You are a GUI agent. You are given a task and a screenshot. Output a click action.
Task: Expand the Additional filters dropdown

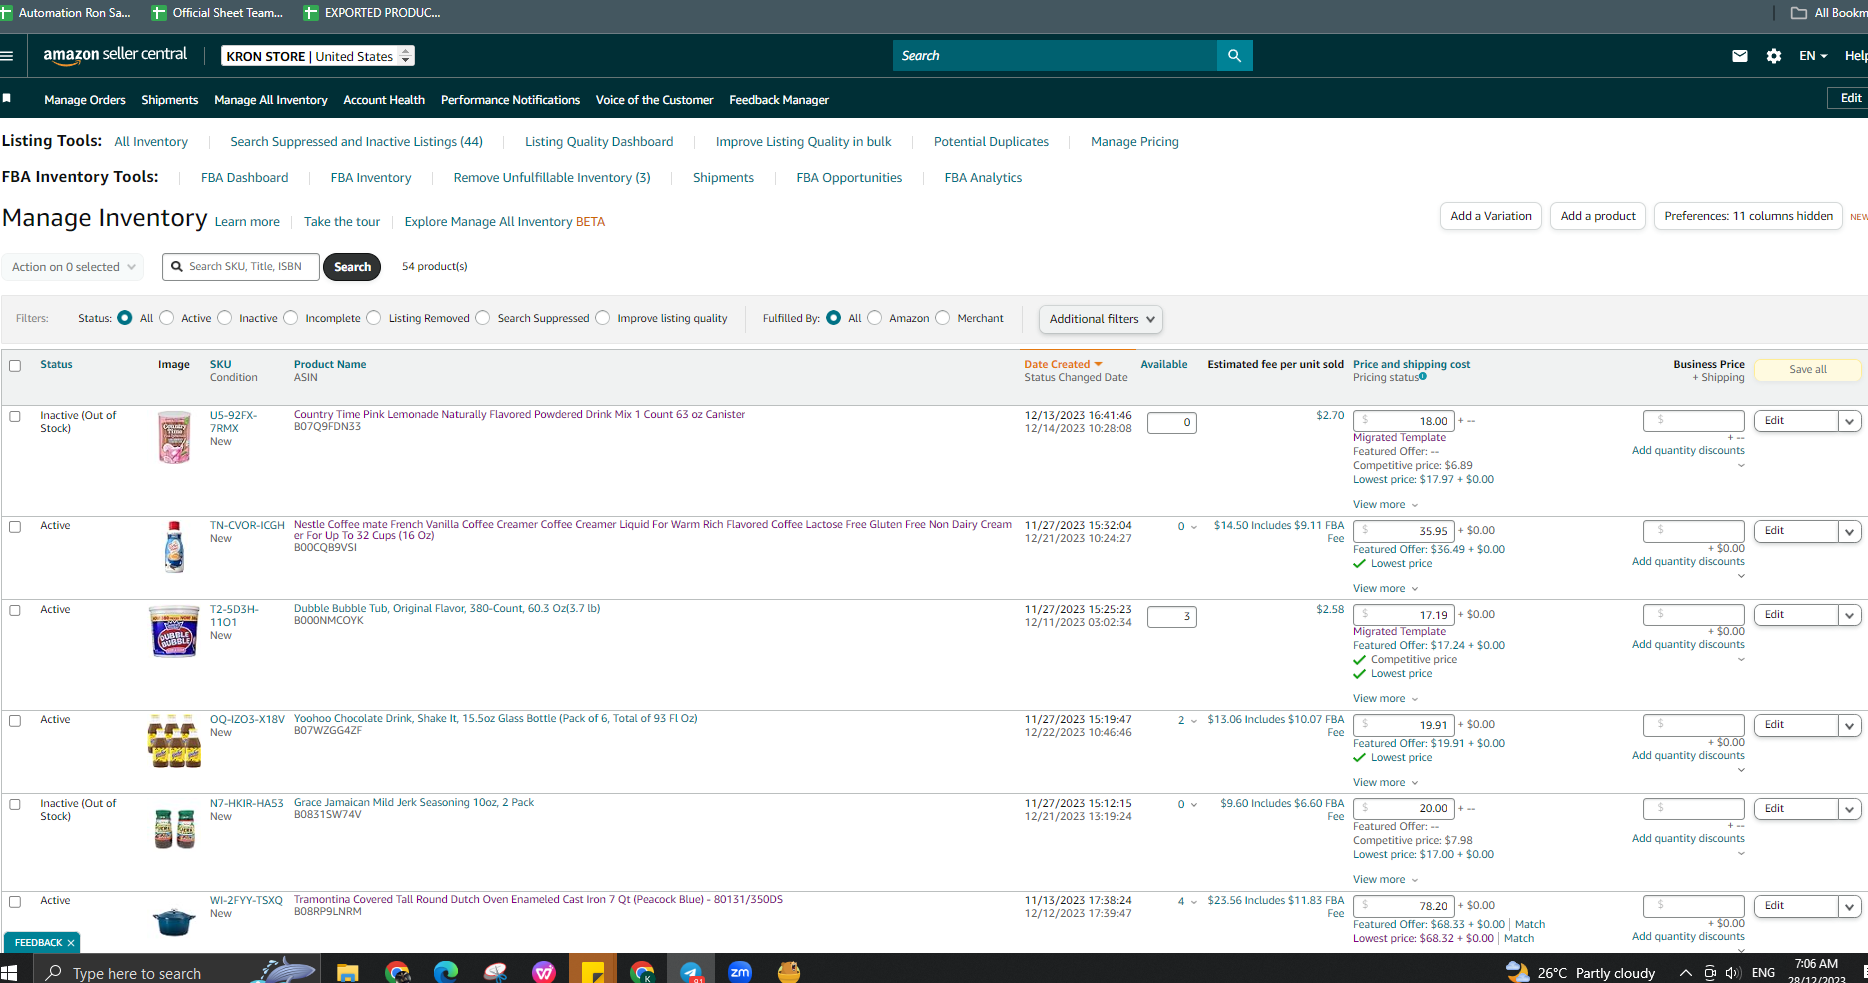[1101, 319]
